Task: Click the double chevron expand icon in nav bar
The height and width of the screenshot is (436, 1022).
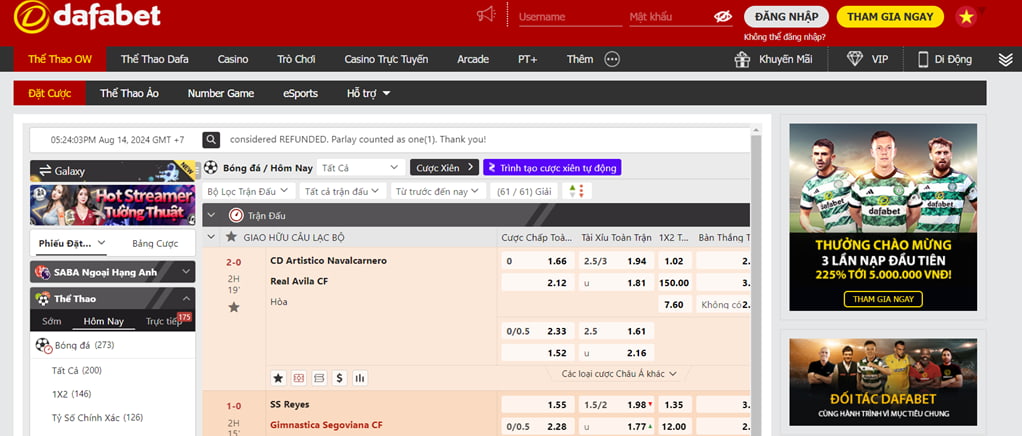Action: coord(1005,59)
